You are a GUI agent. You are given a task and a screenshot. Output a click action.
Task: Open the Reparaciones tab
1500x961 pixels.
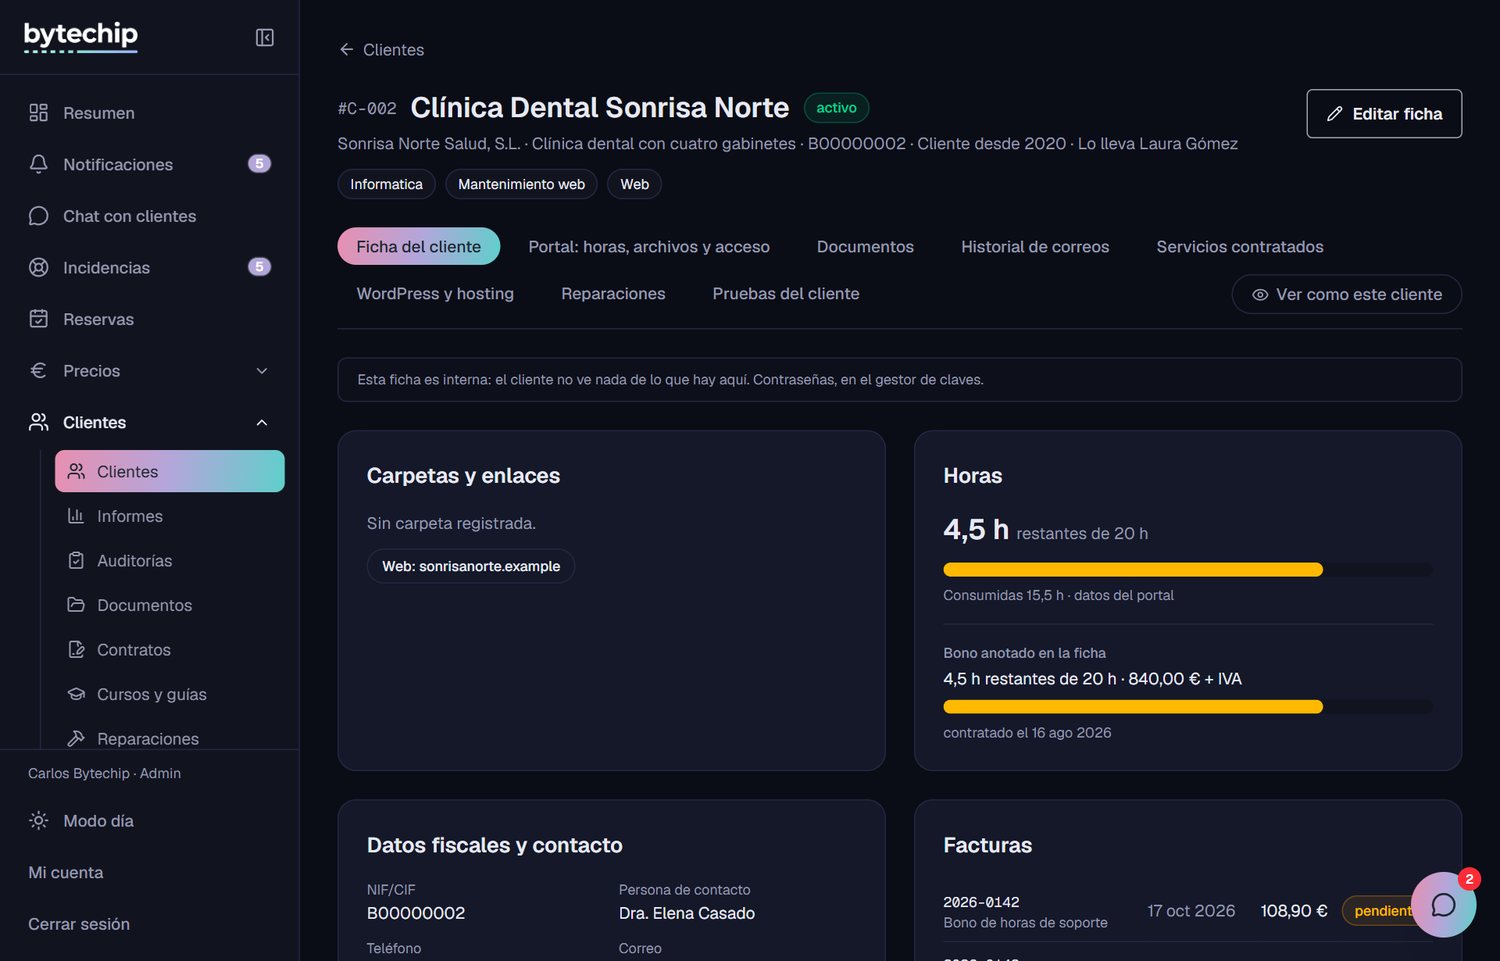tap(613, 293)
